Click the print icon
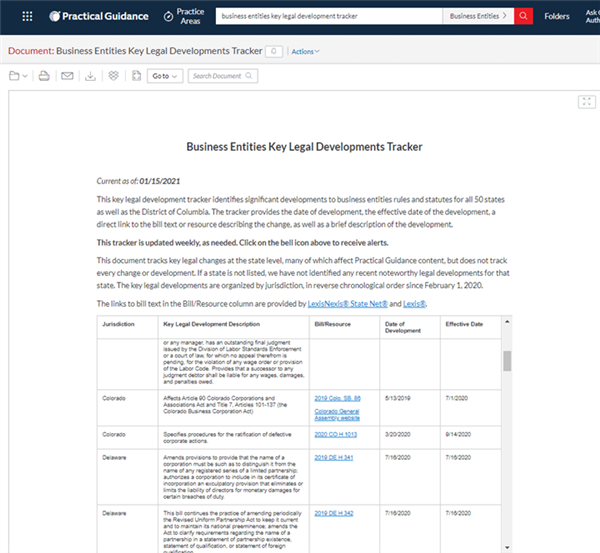Image resolution: width=600 pixels, height=553 pixels. pos(44,76)
